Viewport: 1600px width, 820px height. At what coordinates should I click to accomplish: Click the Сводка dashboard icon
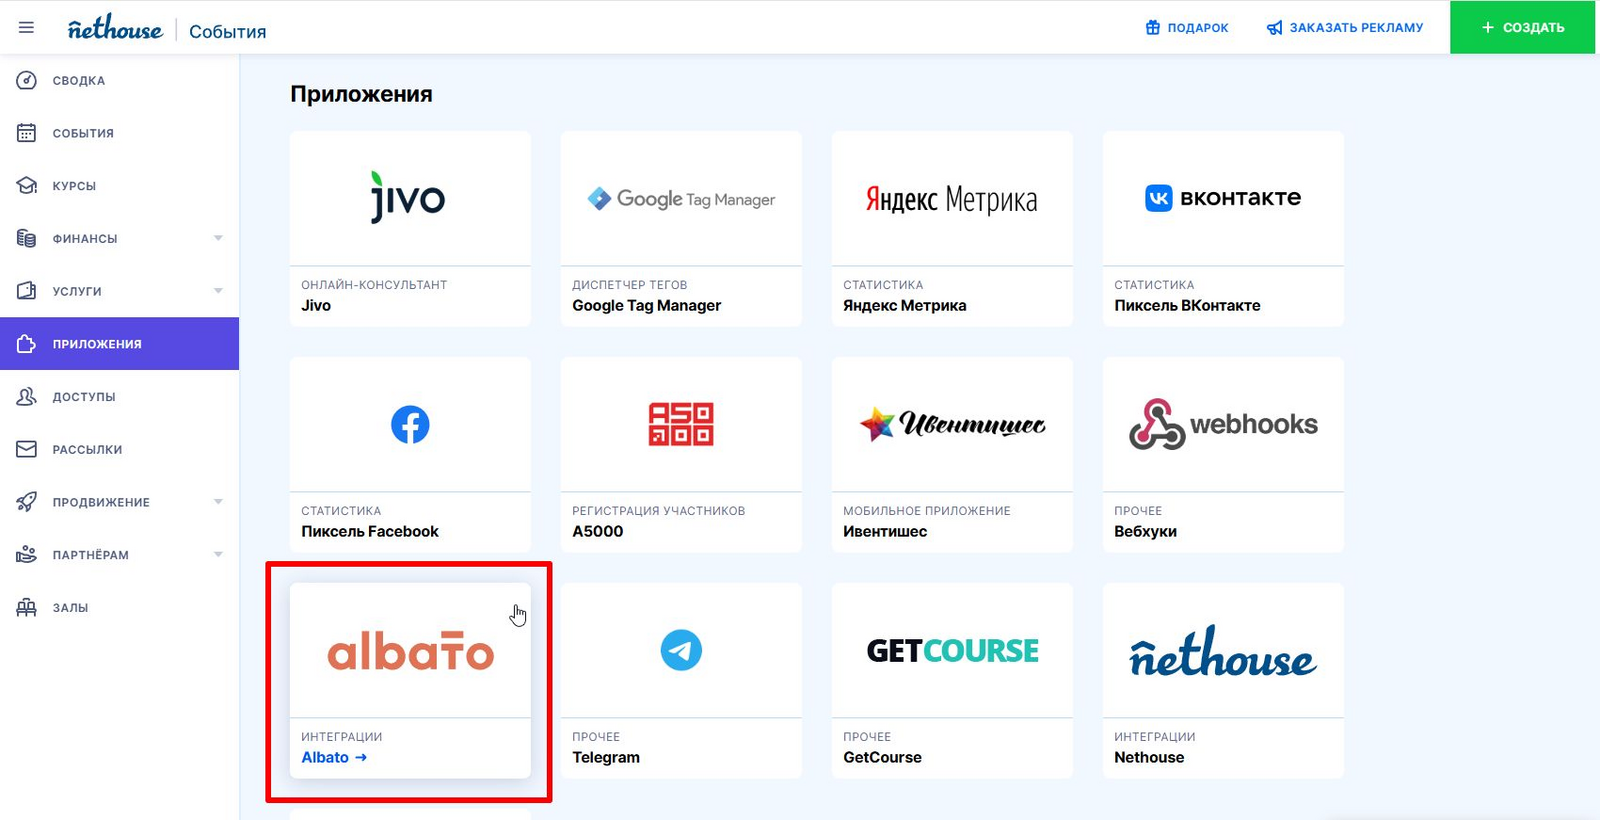[27, 80]
